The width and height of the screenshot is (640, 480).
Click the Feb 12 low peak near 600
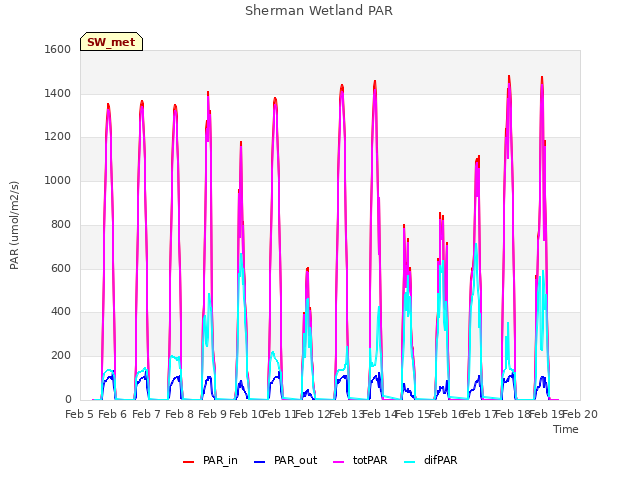307,269
